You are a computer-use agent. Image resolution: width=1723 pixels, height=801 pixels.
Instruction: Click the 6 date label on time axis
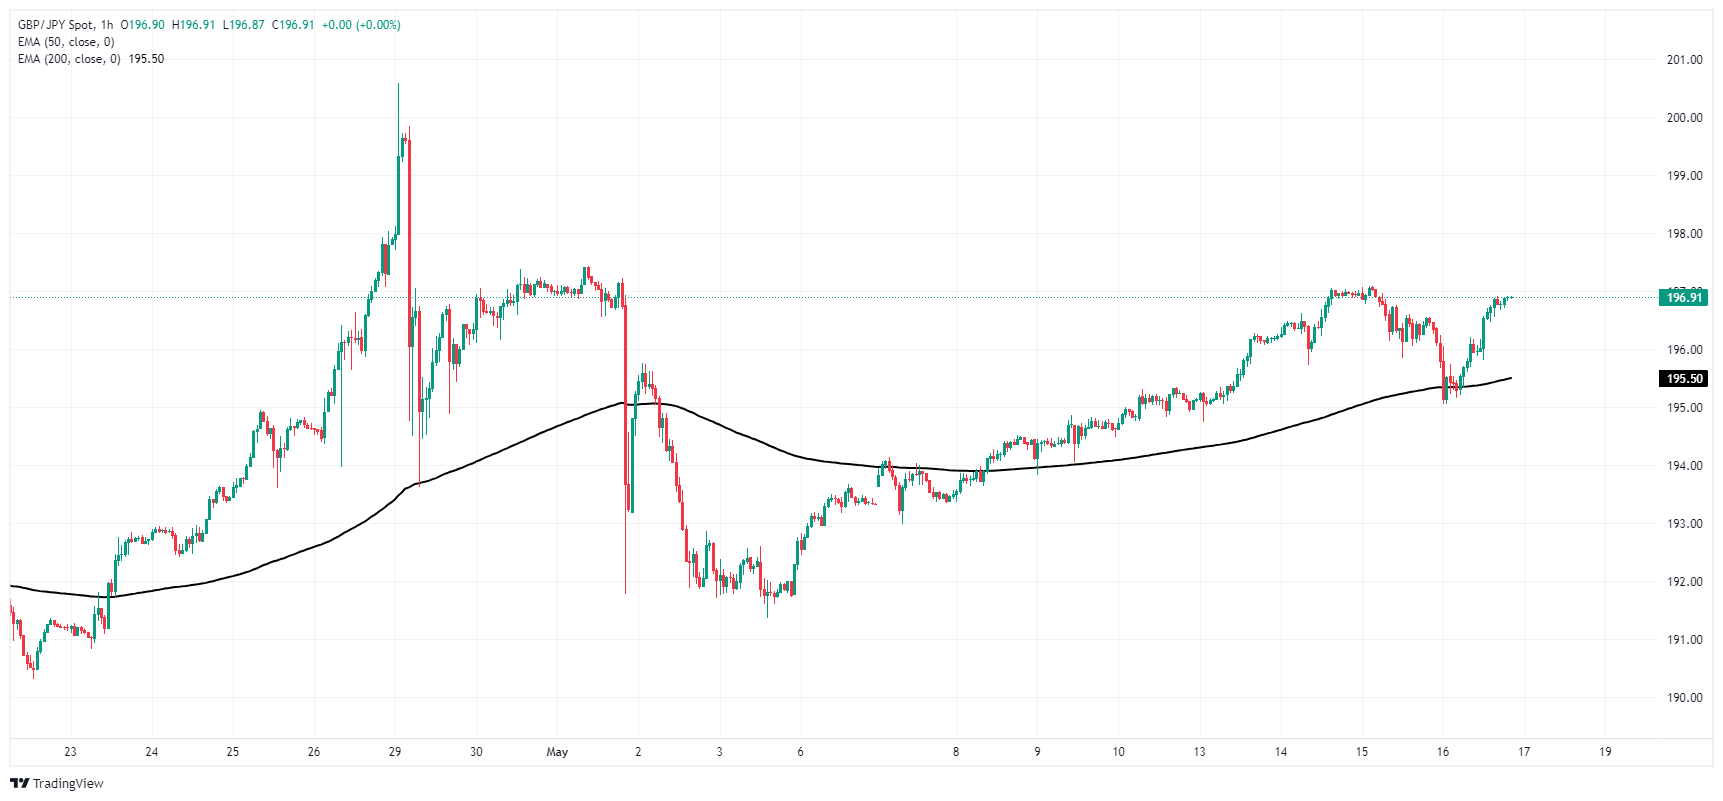click(x=800, y=752)
